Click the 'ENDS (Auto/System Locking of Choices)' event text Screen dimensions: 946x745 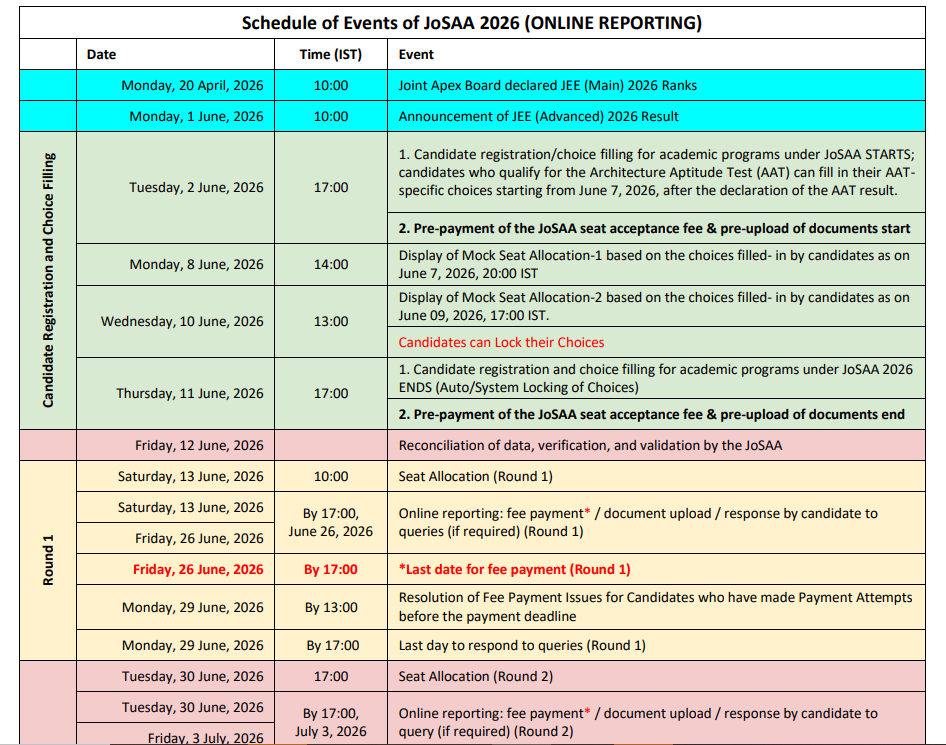tap(655, 378)
